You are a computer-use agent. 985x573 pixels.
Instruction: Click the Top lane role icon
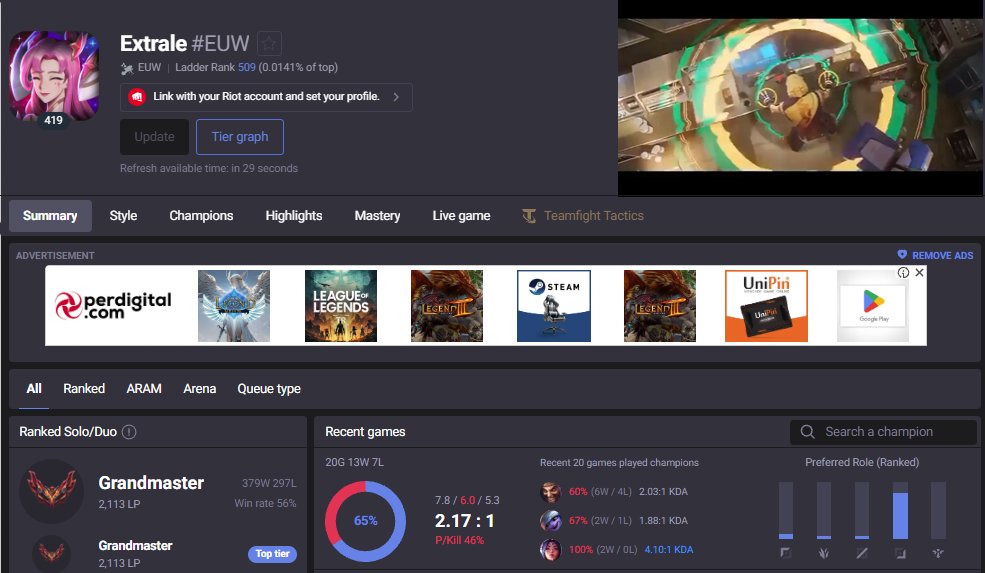tap(785, 553)
